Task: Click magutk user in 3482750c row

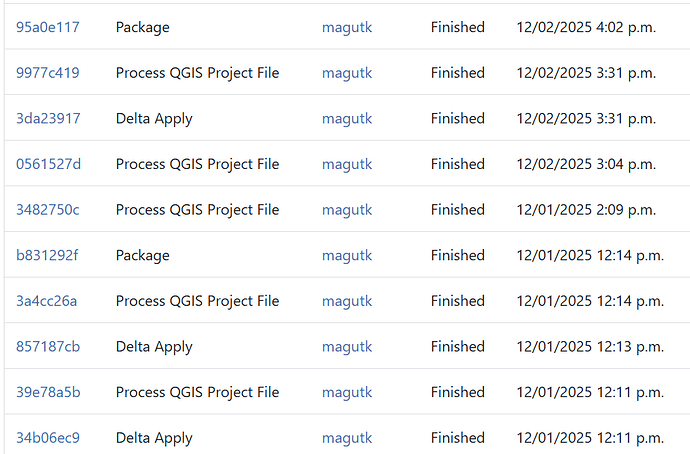Action: 347,210
